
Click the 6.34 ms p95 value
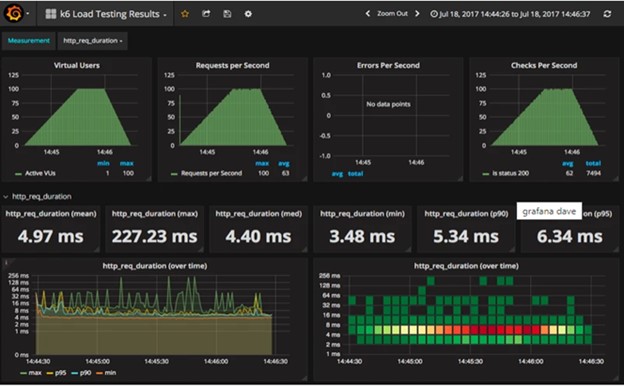(569, 236)
